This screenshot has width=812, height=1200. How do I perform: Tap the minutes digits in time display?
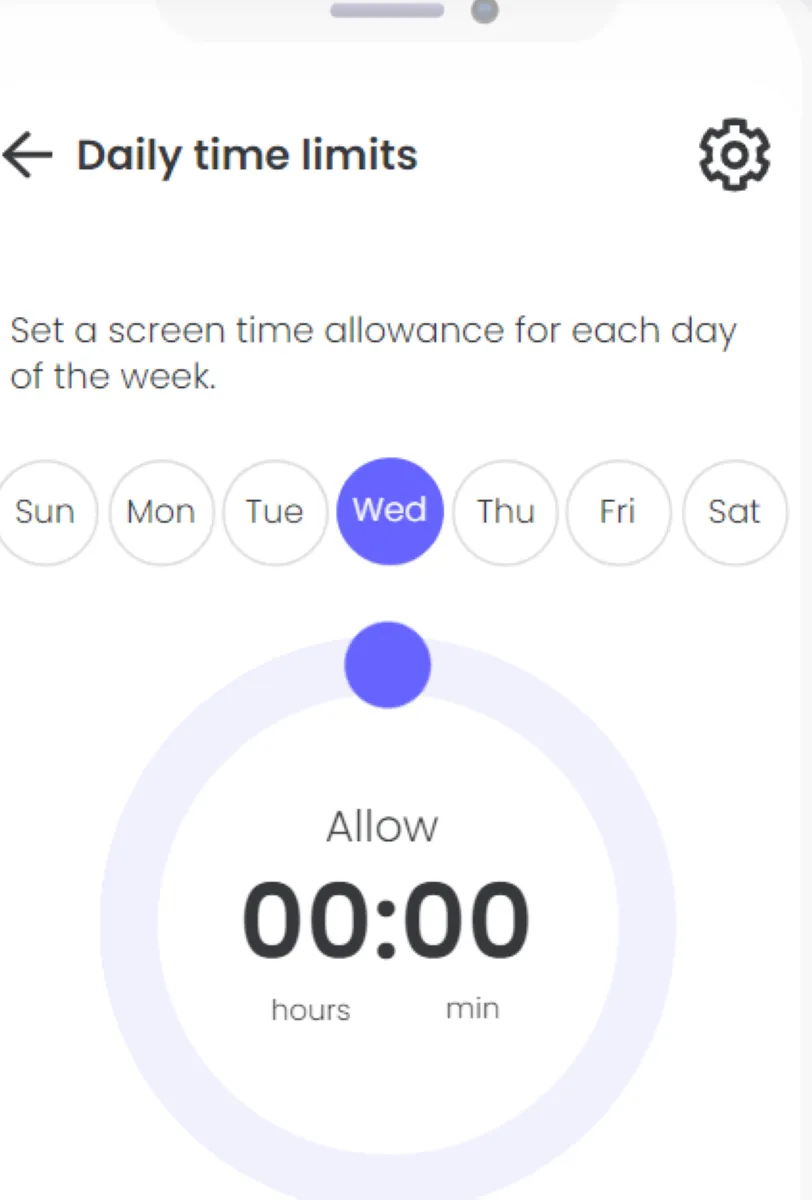(x=468, y=920)
